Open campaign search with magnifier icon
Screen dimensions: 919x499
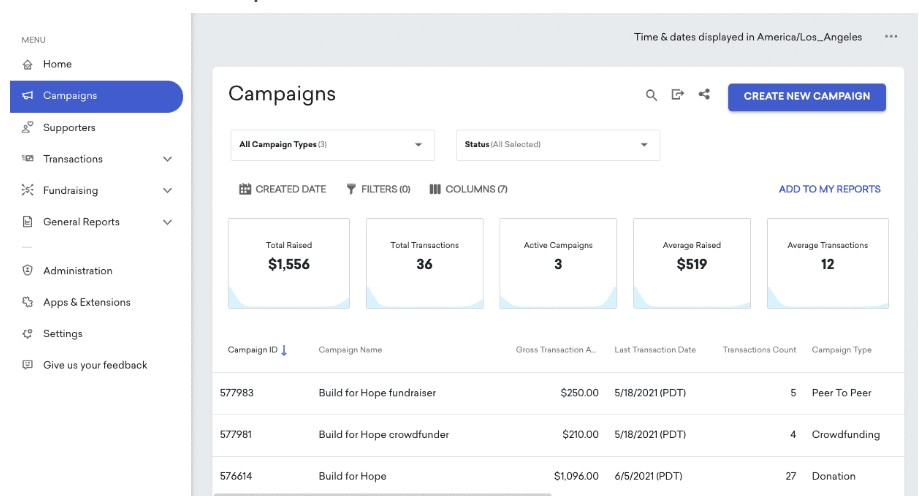click(651, 95)
